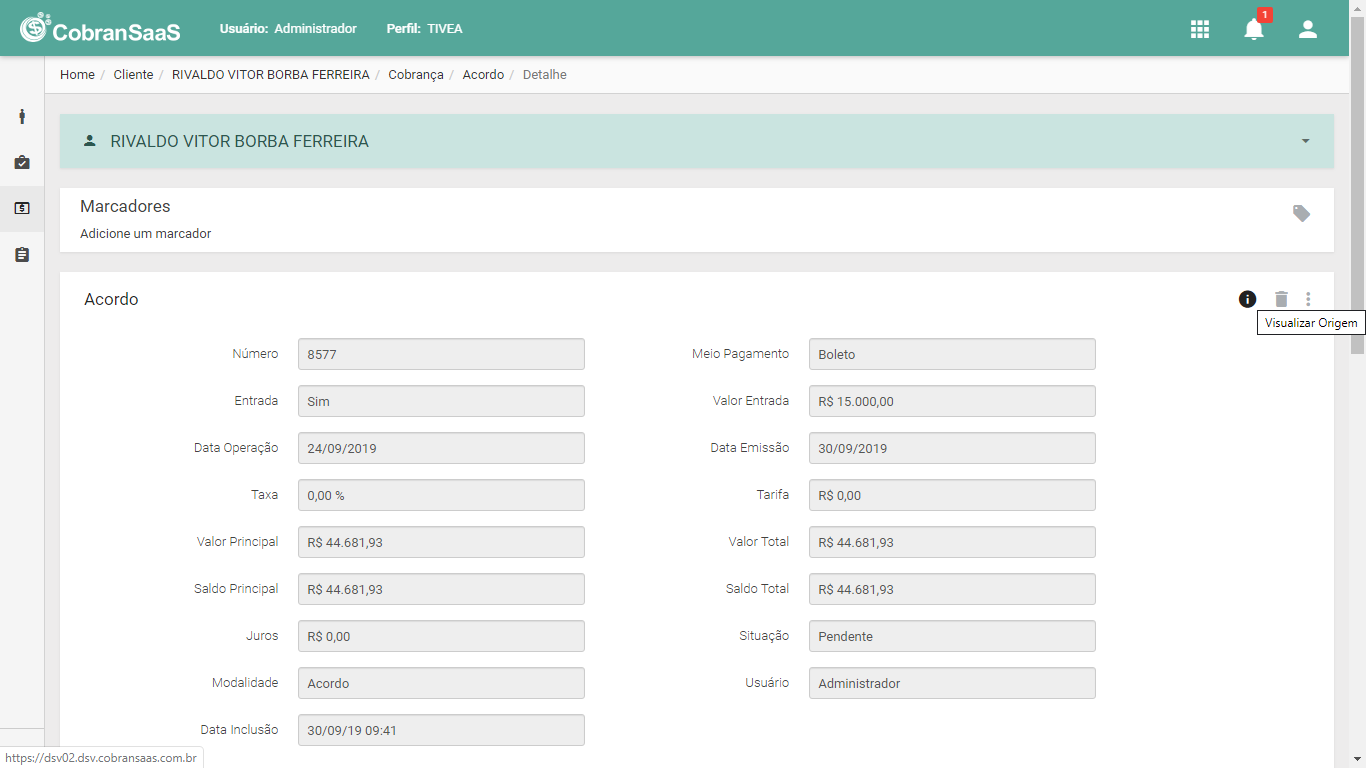Screen dimensions: 1366x768
Task: Click 'Usuário: Administrador' in header
Action: click(288, 29)
